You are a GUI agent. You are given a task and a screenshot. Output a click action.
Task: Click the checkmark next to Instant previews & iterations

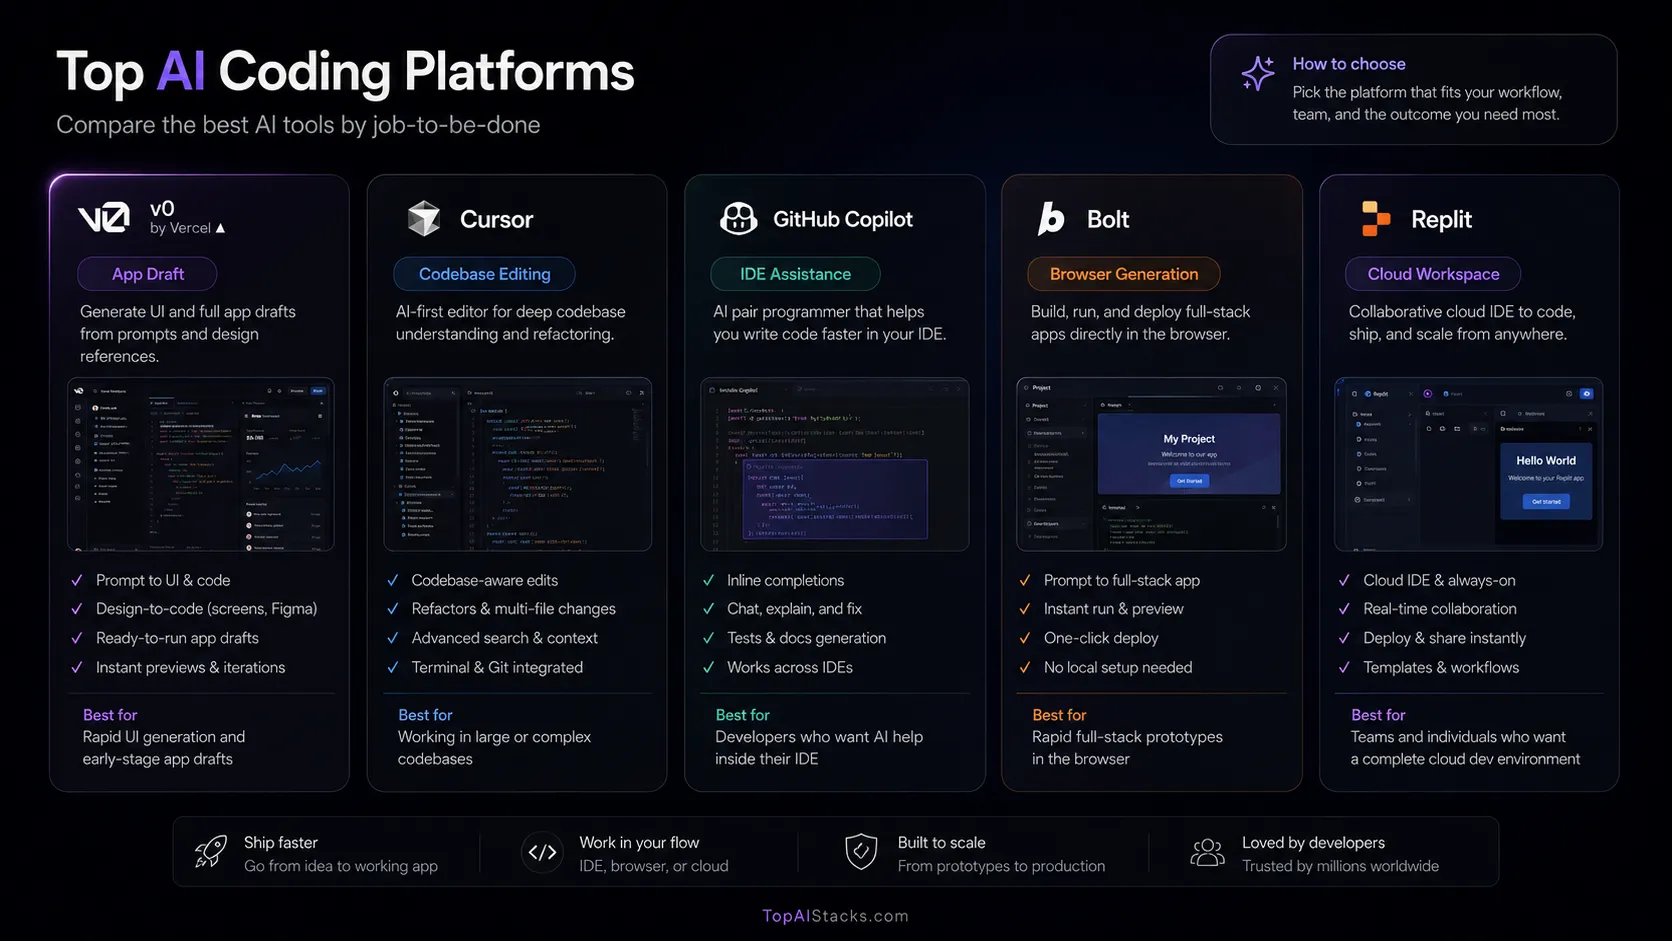[77, 667]
